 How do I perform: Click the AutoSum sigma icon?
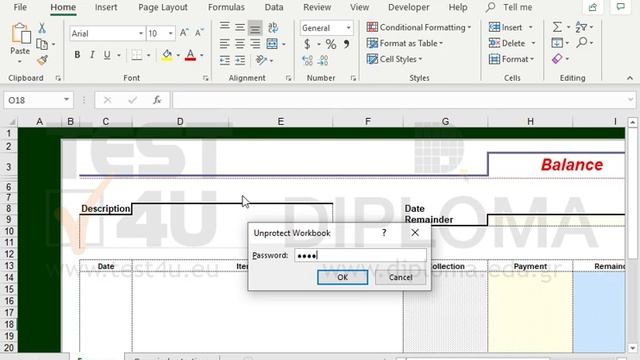[557, 27]
